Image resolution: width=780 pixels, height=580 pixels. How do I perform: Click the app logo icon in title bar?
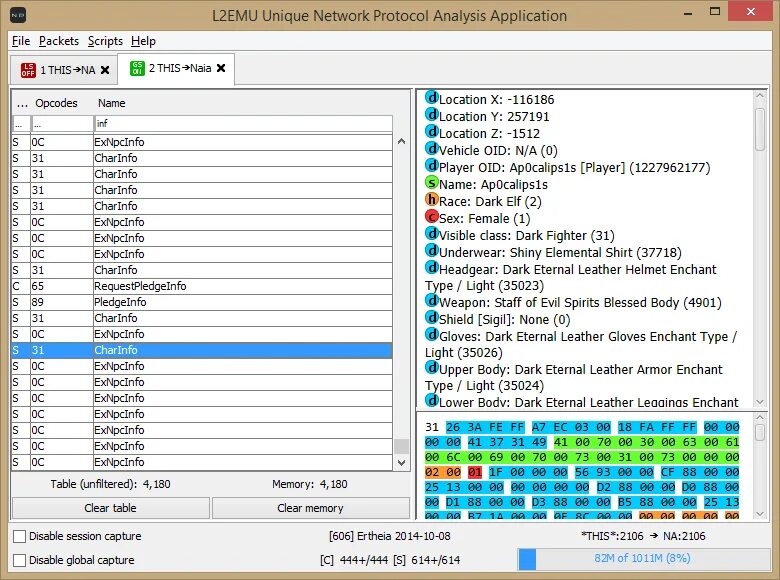[18, 15]
